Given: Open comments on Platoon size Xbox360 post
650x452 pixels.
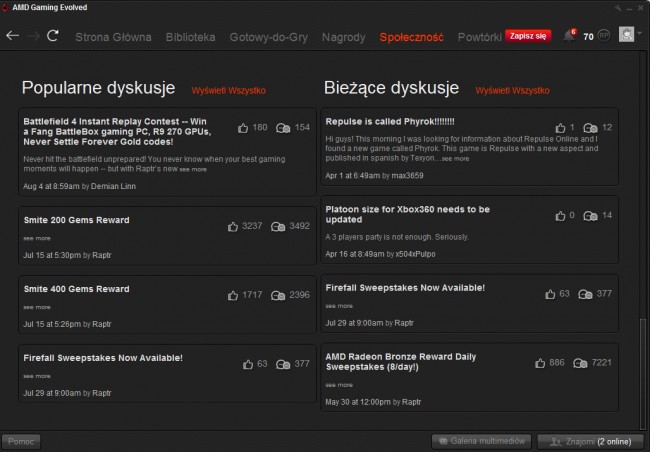Looking at the screenshot, I should (590, 216).
